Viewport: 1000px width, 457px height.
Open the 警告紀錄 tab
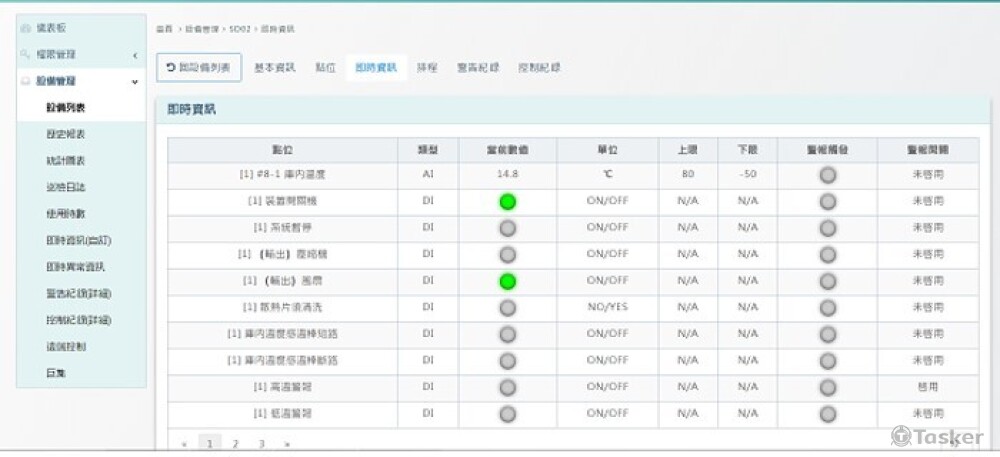pyautogui.click(x=478, y=68)
